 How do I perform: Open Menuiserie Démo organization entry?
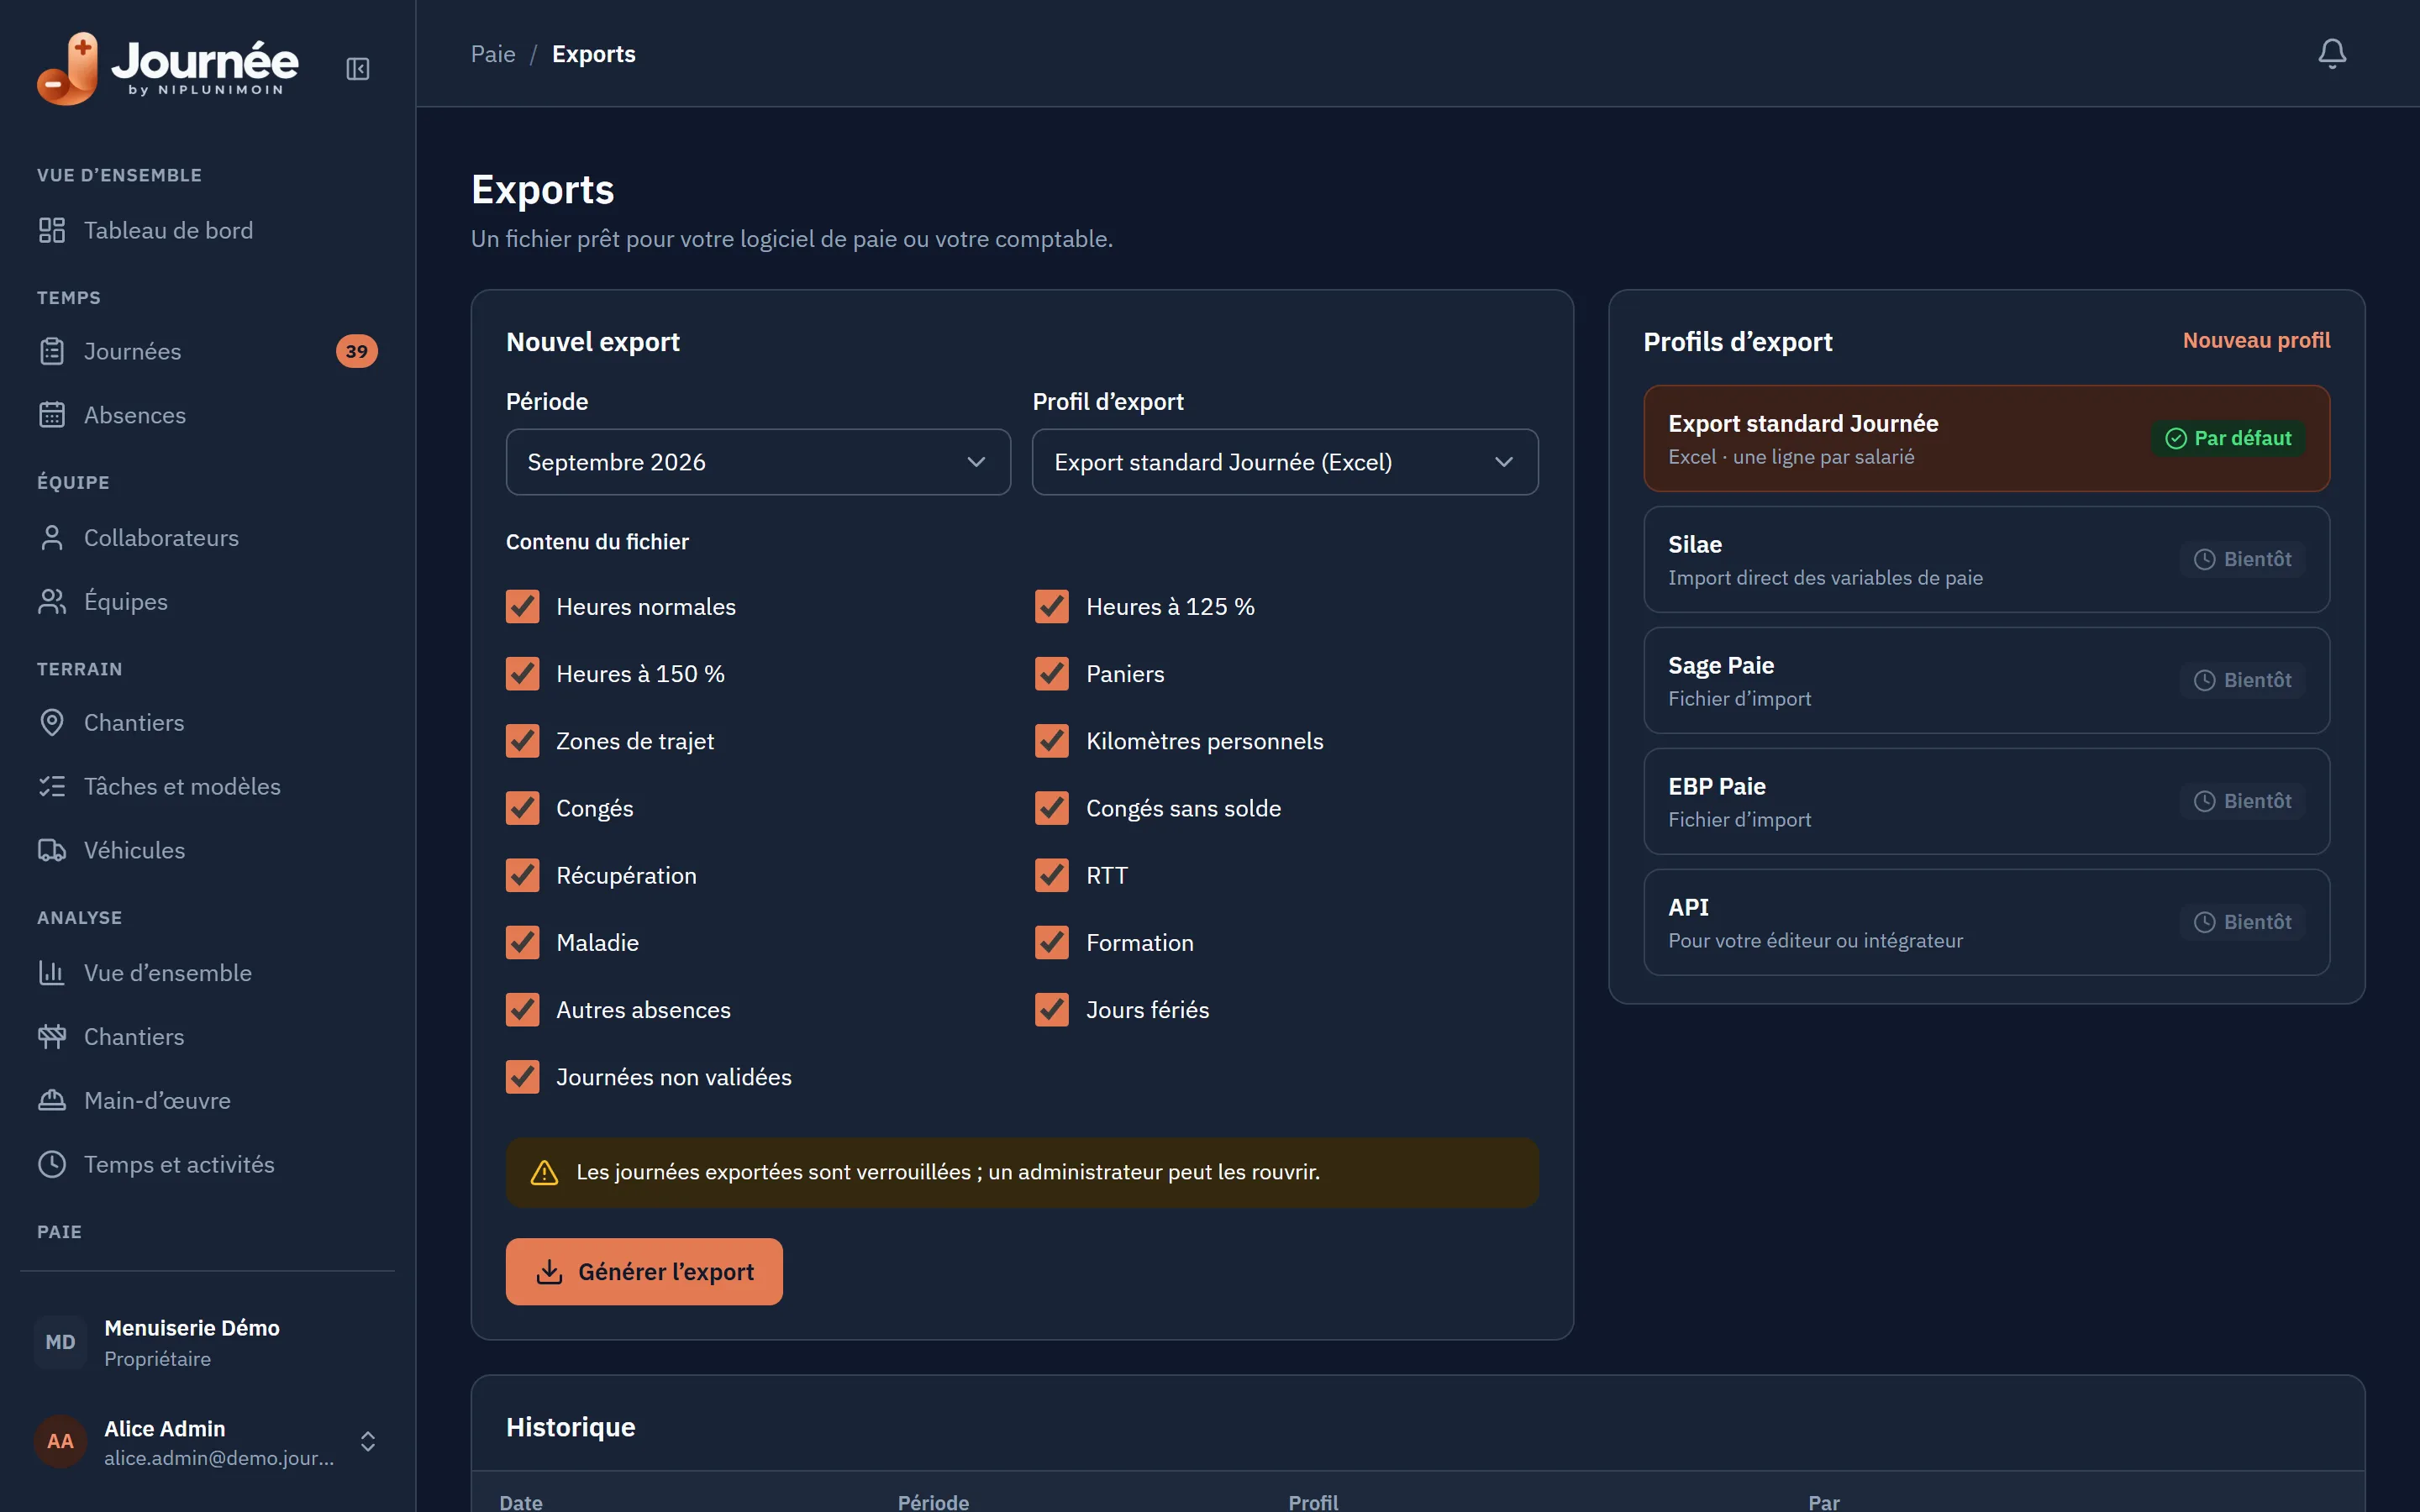(x=207, y=1342)
